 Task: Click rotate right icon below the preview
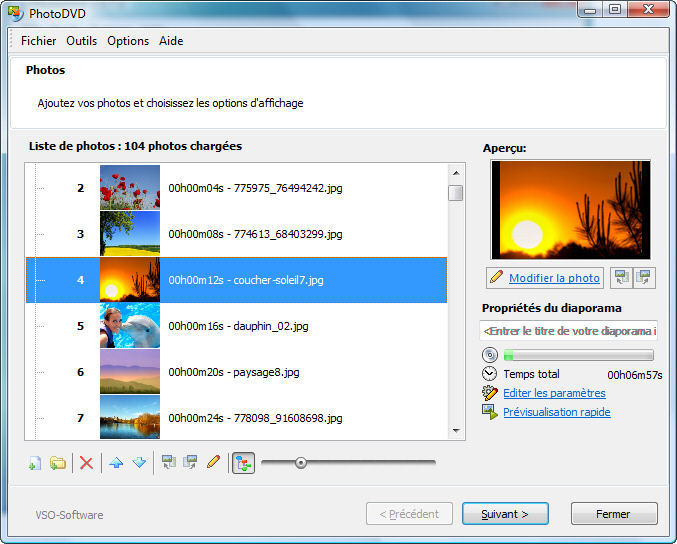[644, 278]
